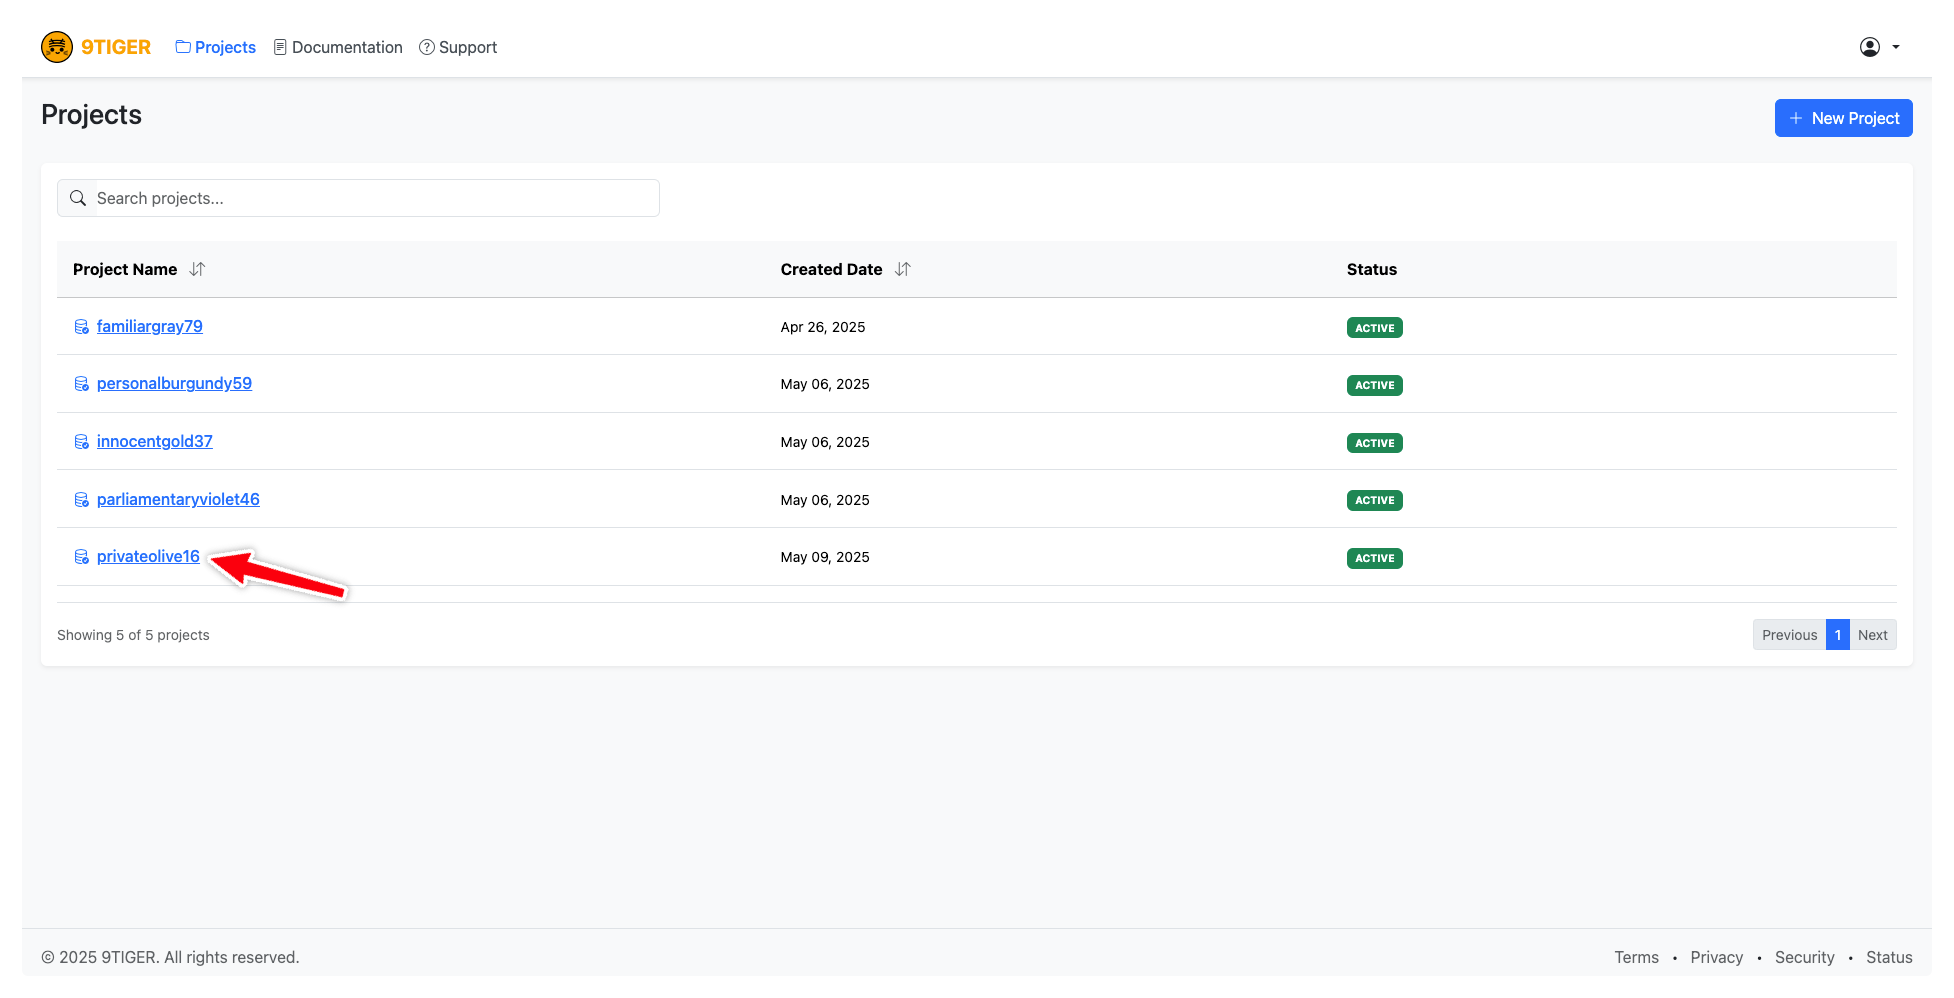The image size is (1954, 998).
Task: Open the privateolive16 project link
Action: tap(148, 557)
